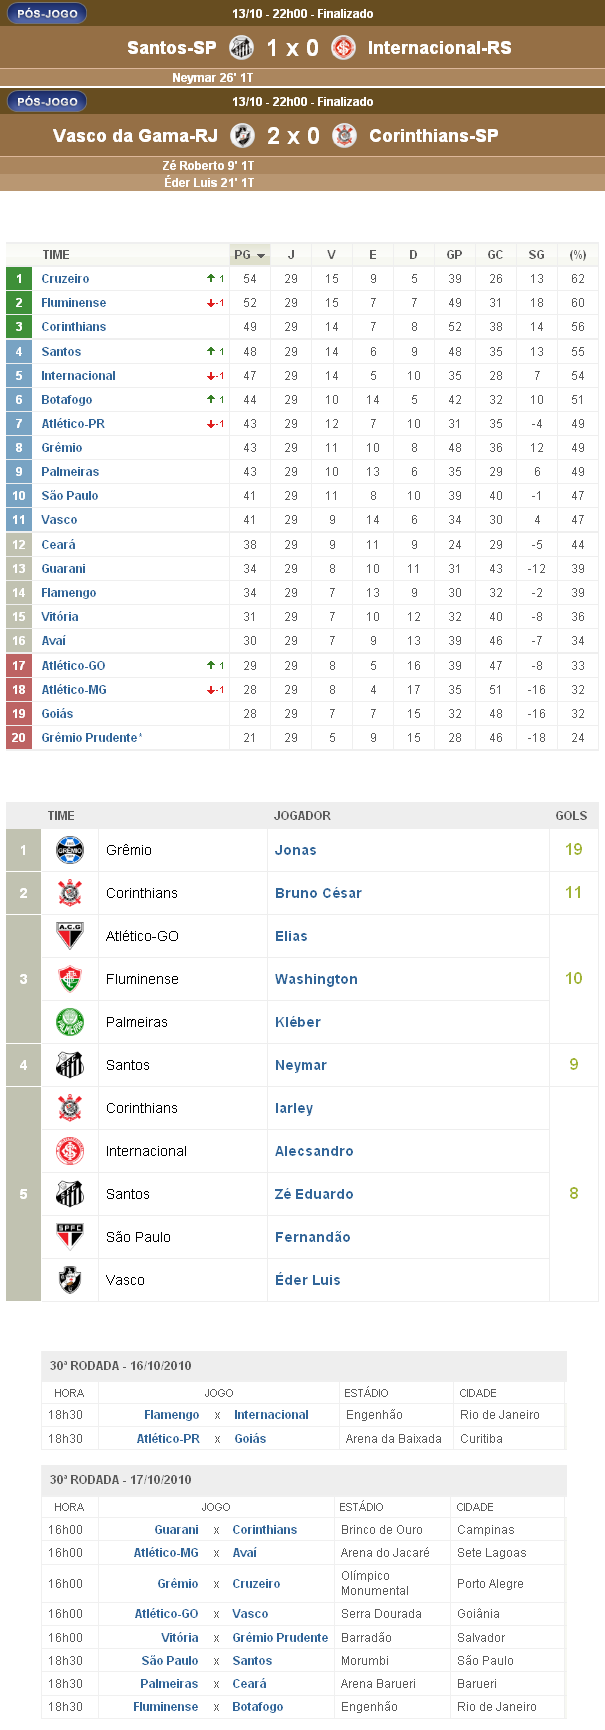Click the São Paulo crest beside Fernandão
Image resolution: width=605 pixels, height=1730 pixels.
coord(70,1237)
